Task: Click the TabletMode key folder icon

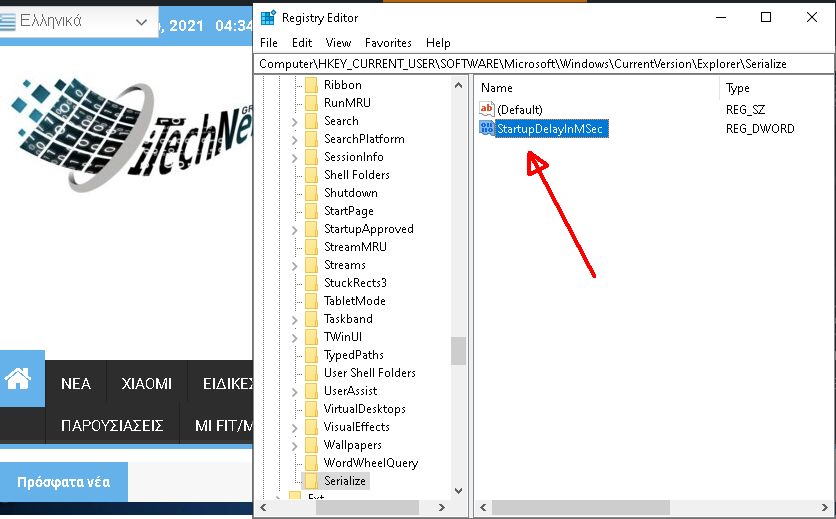Action: [x=311, y=301]
